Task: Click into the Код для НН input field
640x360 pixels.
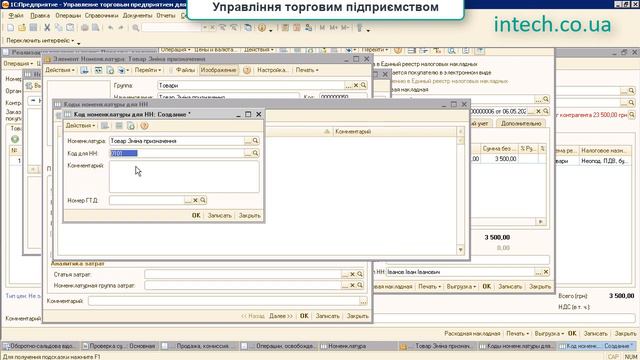Action: coord(176,153)
